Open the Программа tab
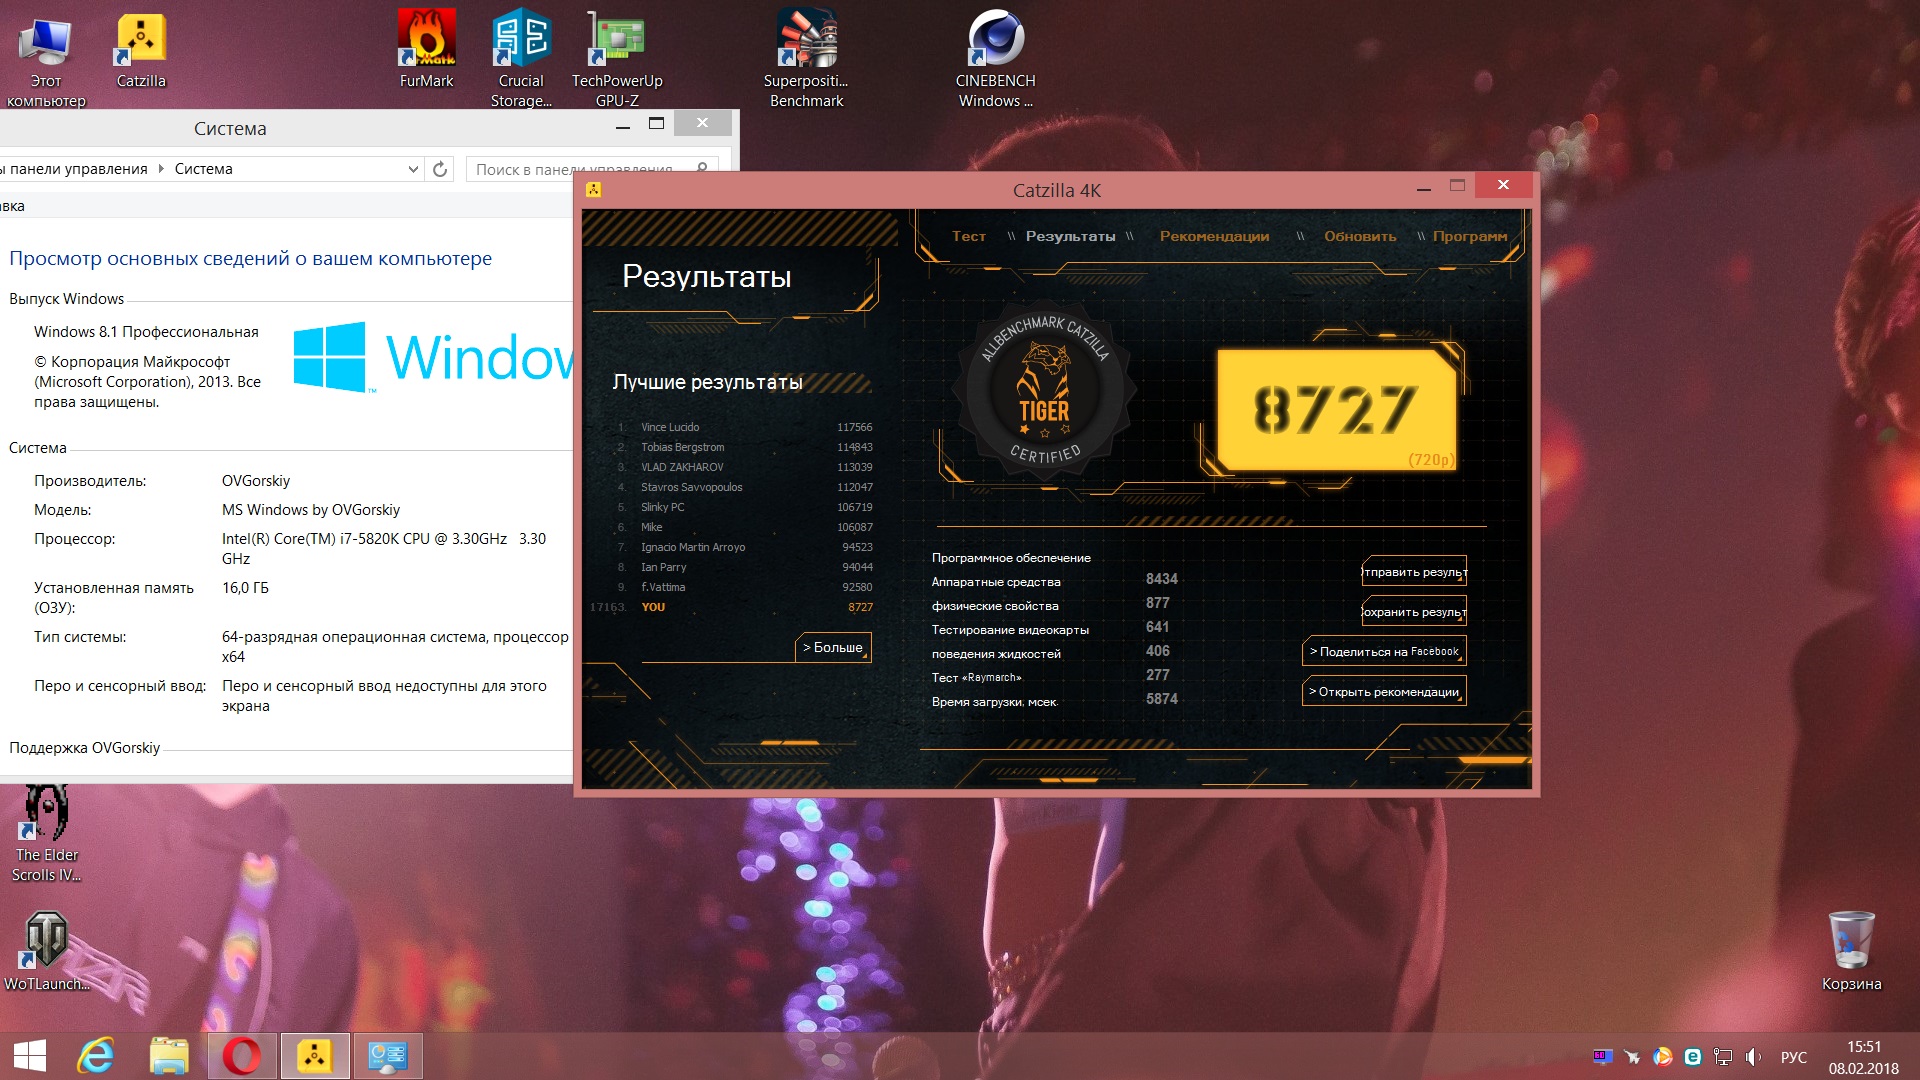 coord(1470,236)
